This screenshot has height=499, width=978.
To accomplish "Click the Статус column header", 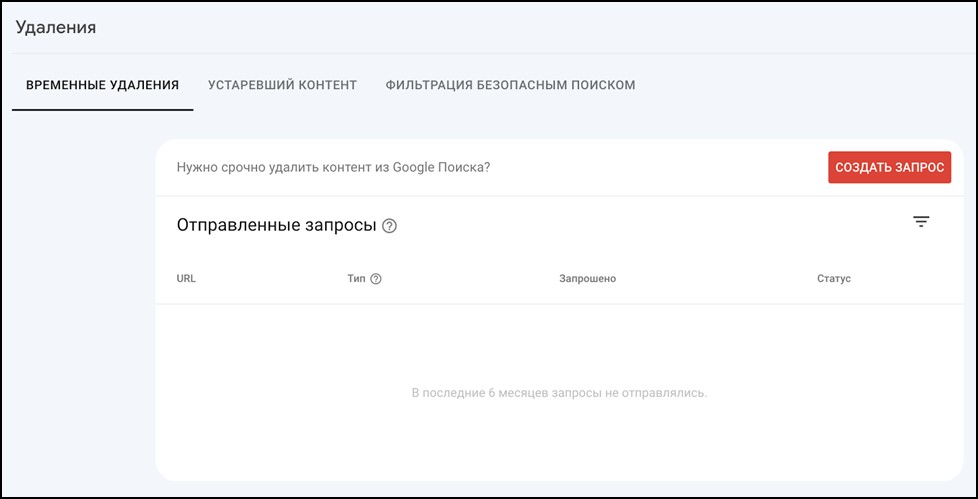I will pyautogui.click(x=834, y=279).
